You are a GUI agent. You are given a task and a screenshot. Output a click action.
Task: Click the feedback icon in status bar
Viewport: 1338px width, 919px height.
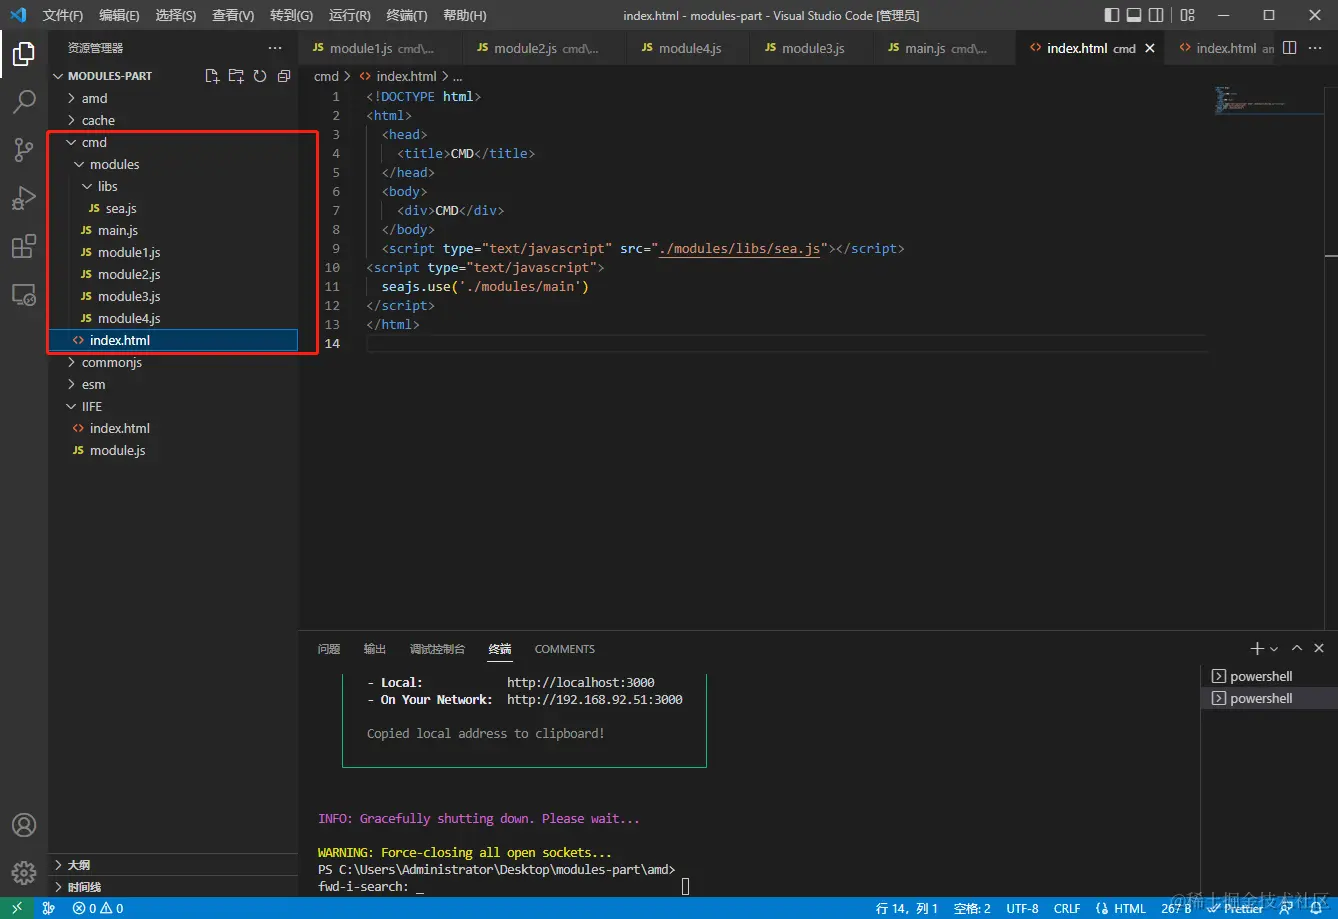pos(1286,908)
